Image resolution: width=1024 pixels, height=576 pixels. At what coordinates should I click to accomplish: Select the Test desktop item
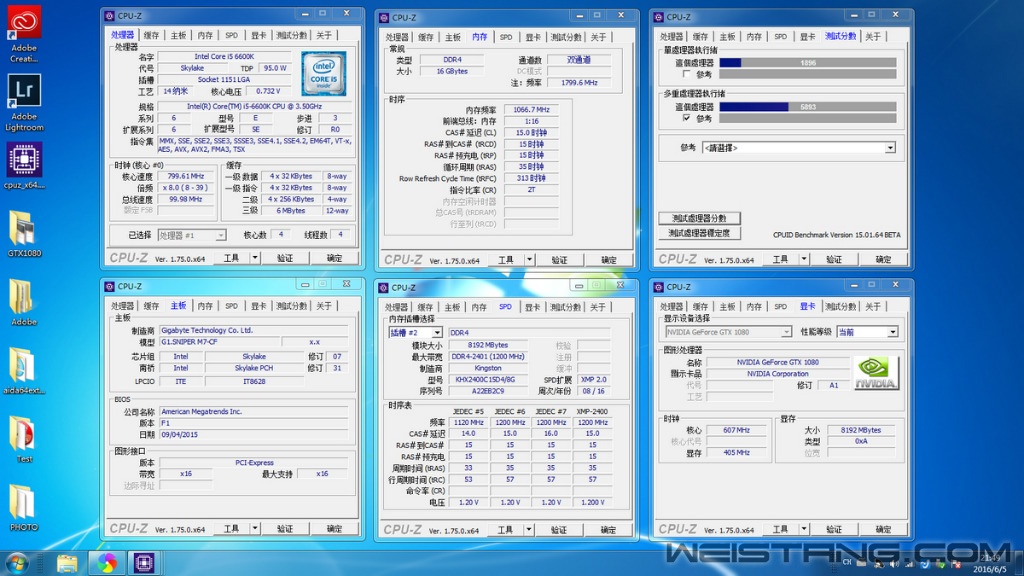pos(24,440)
